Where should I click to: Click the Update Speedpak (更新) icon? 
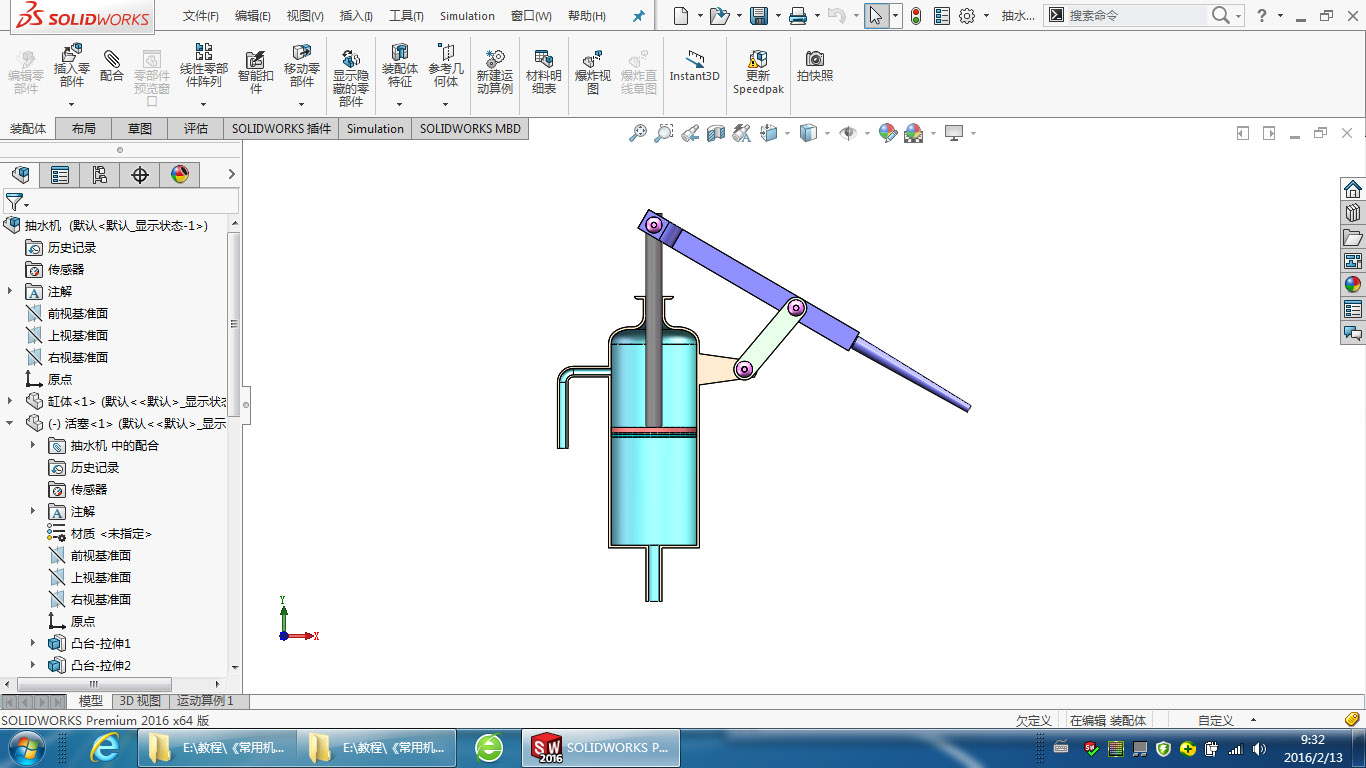[758, 59]
